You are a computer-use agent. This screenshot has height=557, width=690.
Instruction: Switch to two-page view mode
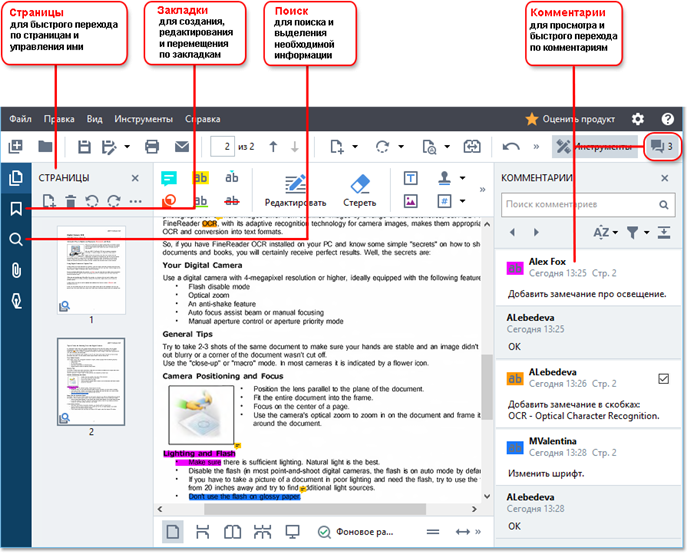pyautogui.click(x=232, y=532)
